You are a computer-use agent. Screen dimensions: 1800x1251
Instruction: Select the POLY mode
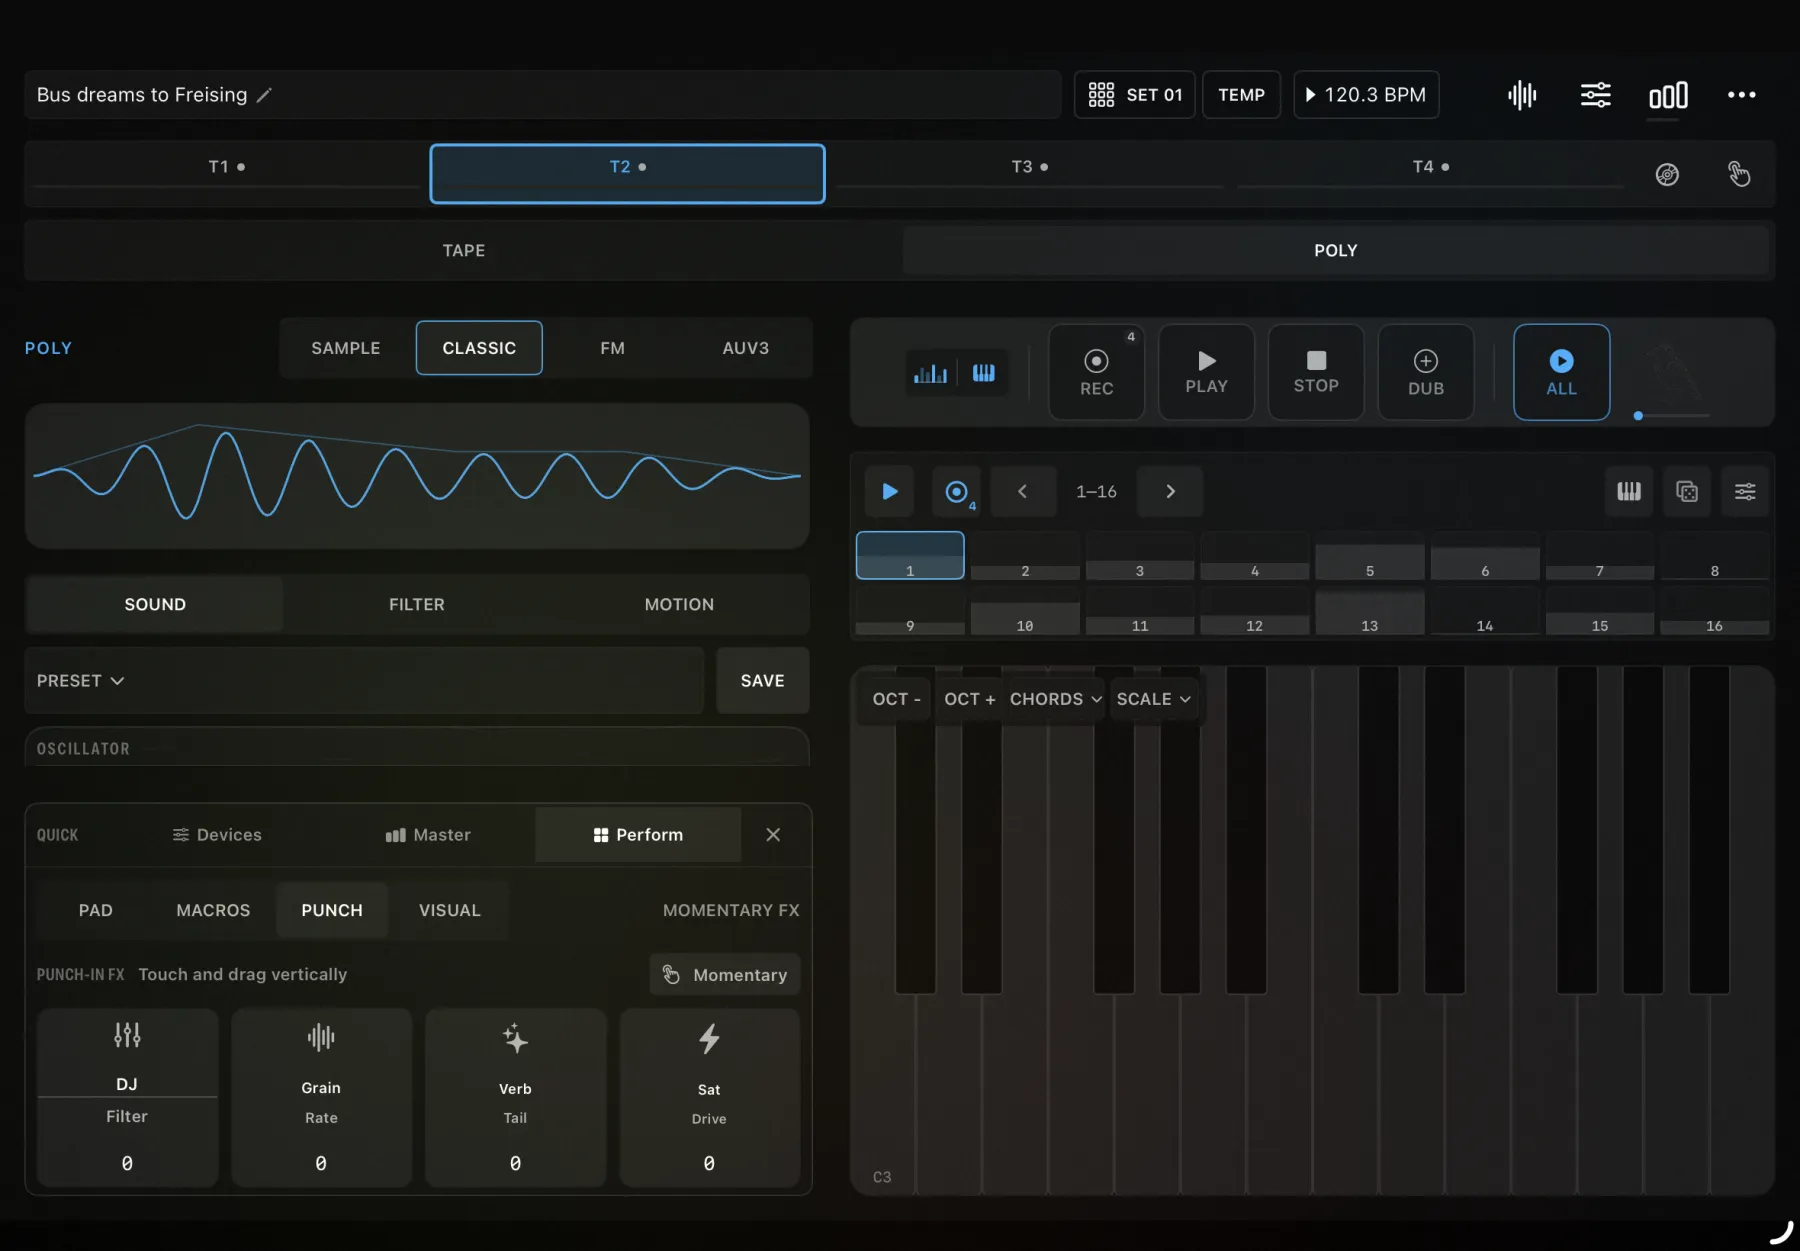(1335, 250)
